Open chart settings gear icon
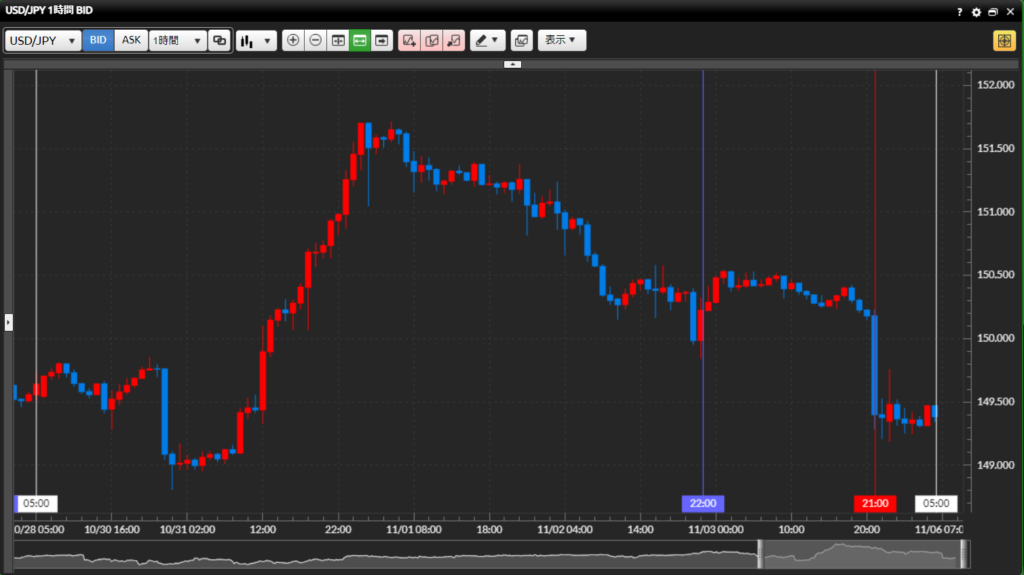 coord(977,12)
